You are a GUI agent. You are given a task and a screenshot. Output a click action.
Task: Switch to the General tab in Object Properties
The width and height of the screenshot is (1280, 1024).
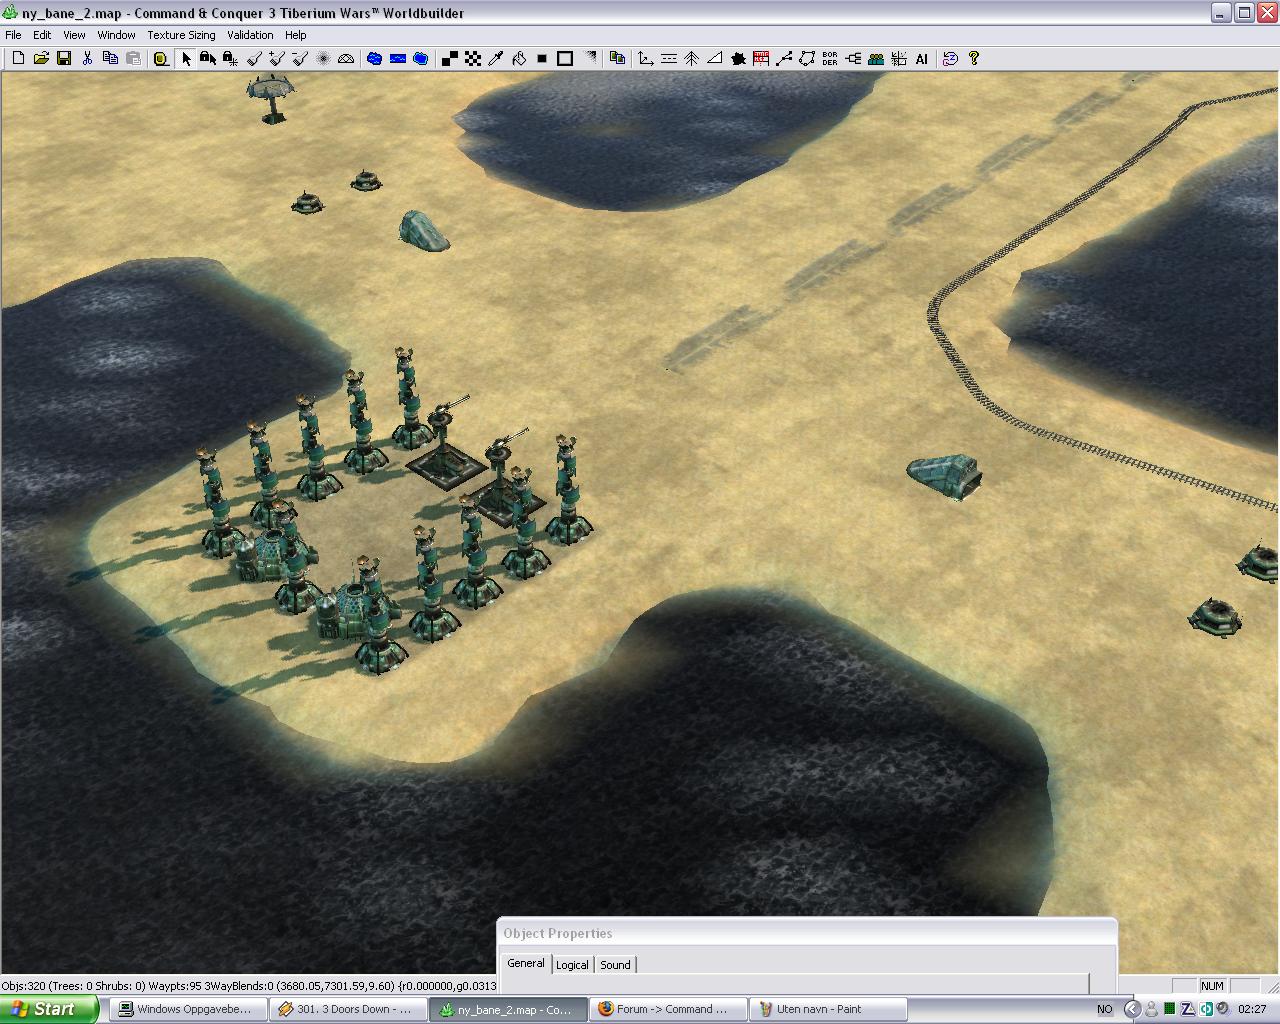[x=526, y=963]
